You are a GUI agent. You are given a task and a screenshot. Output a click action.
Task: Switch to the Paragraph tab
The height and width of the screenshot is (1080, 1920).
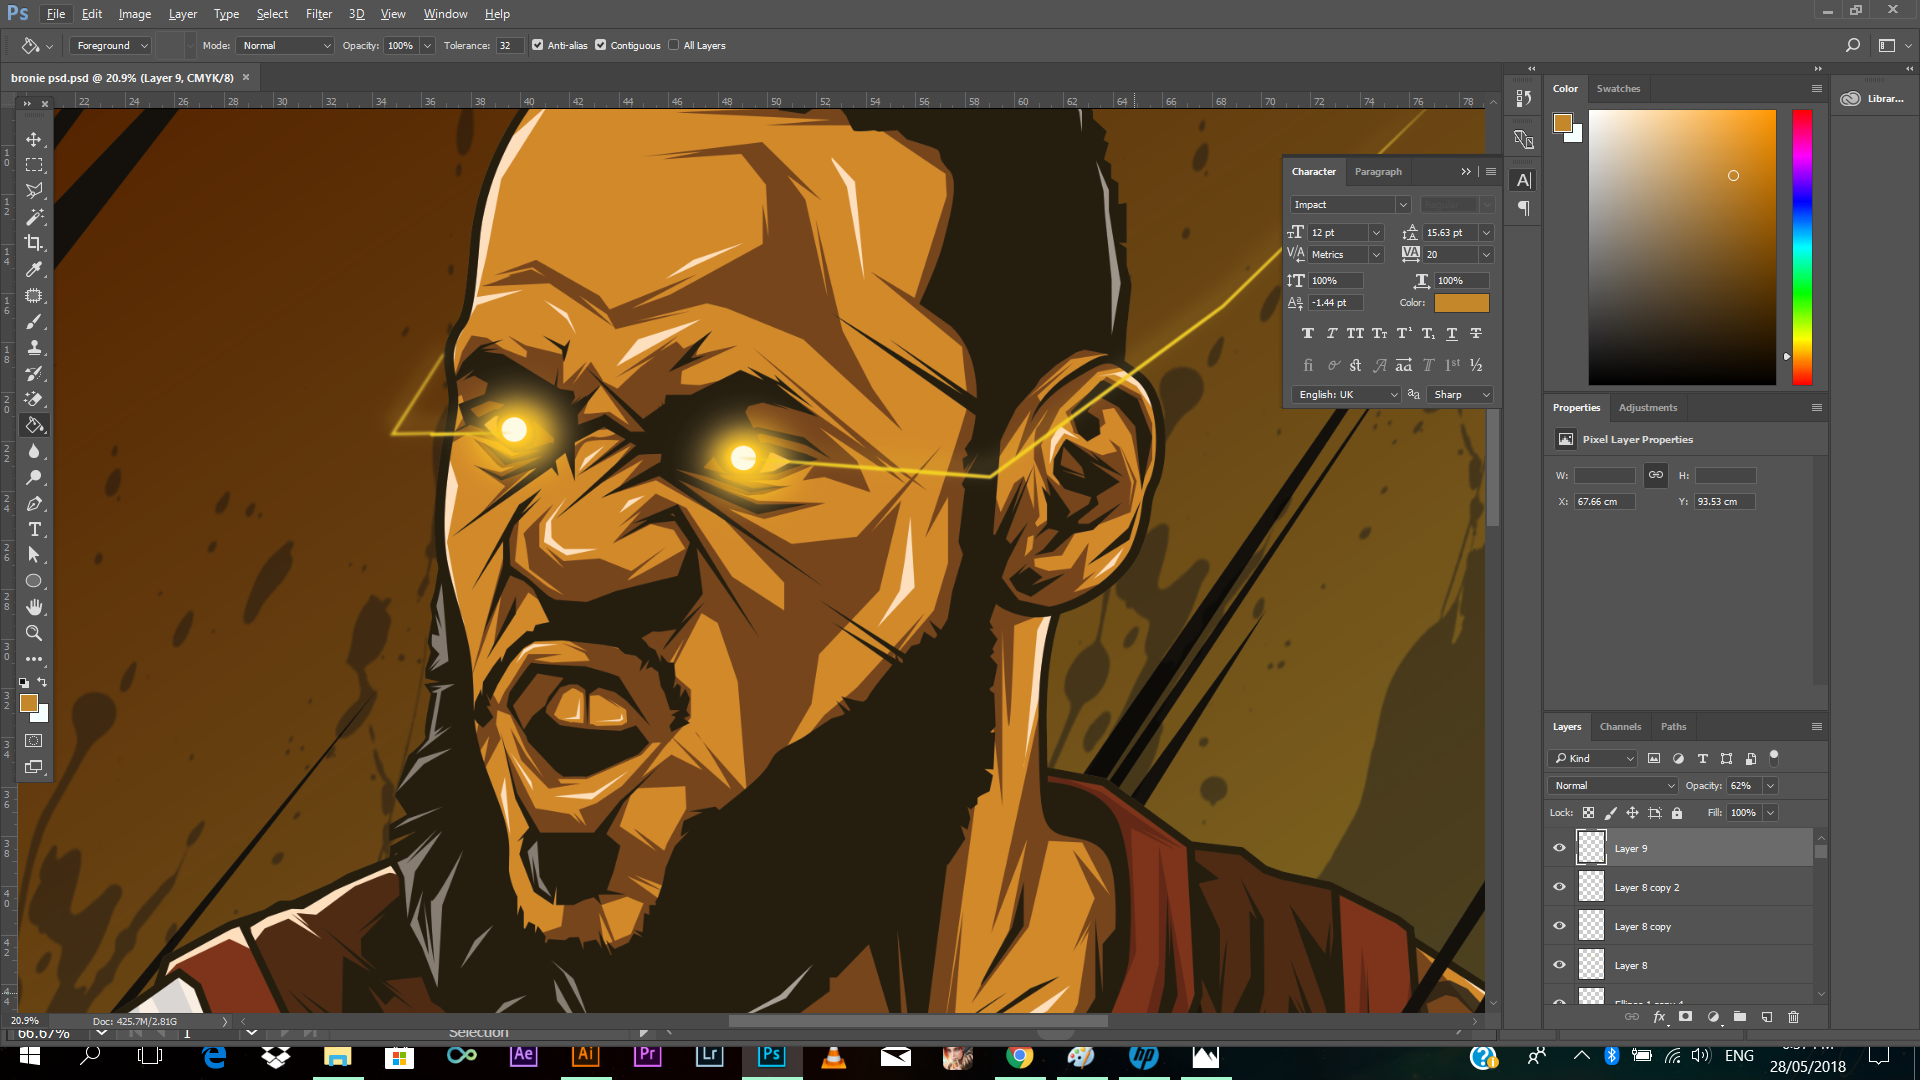pyautogui.click(x=1378, y=171)
